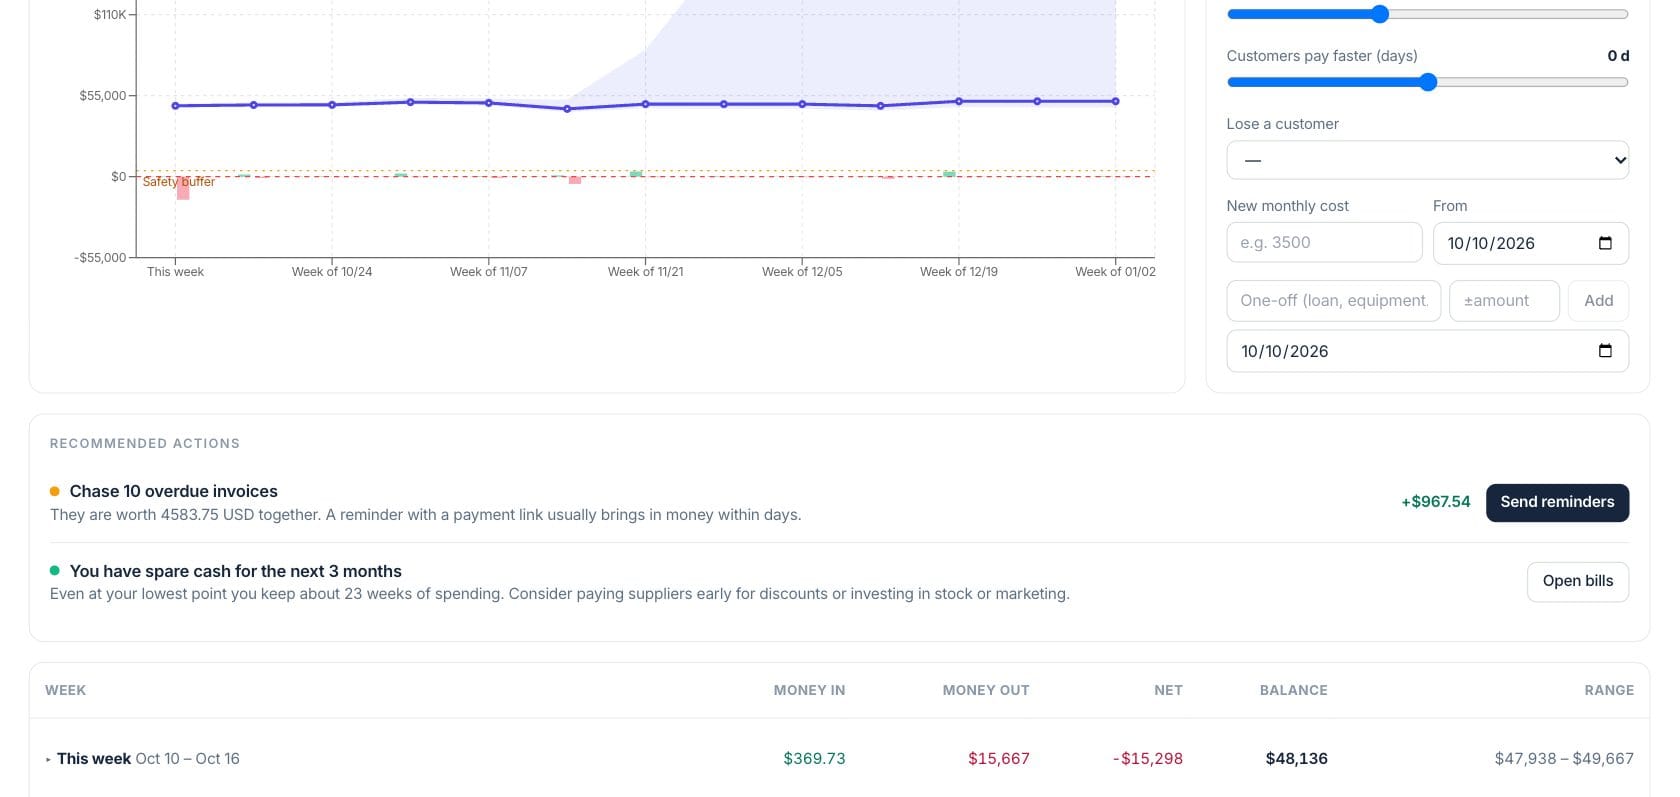
Task: Click the upper slider handle above Customers pay faster
Action: click(1380, 14)
